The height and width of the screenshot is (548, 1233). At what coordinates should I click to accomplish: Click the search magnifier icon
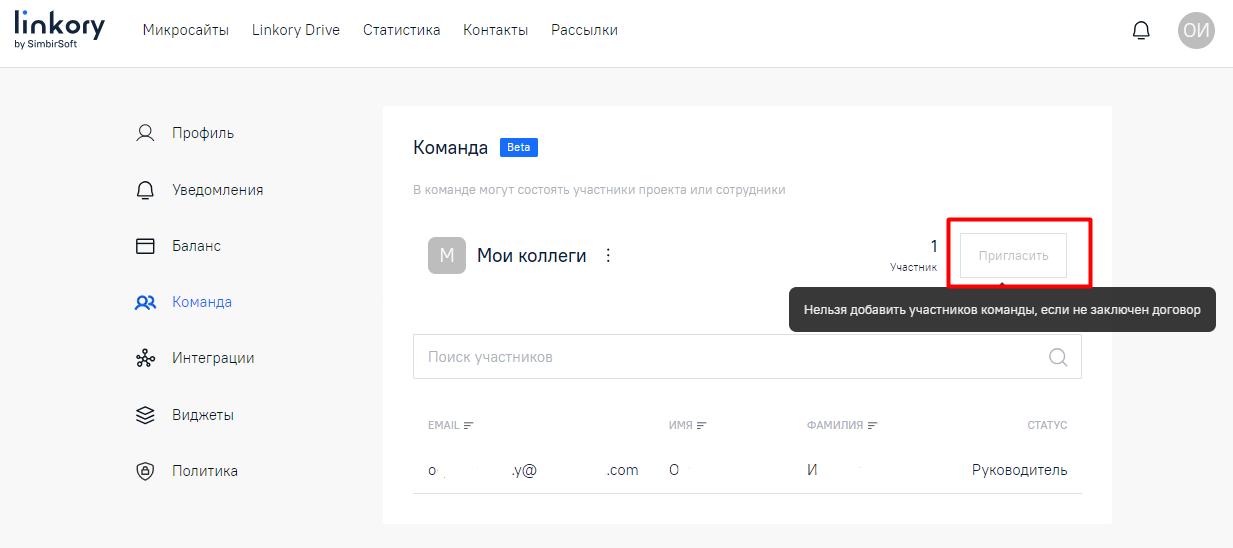[x=1057, y=357]
